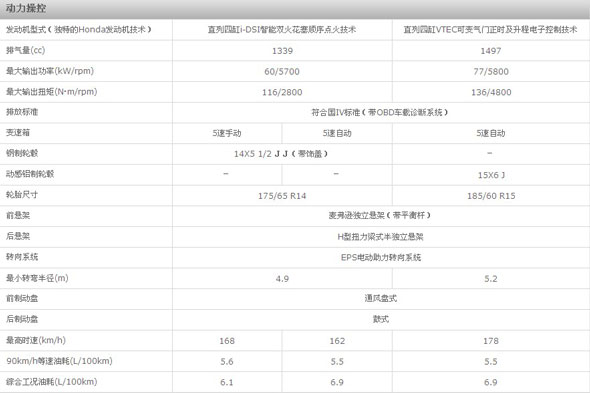590x393 pixels.
Task: Click the H型扭力梁式半独立悬架 cell
Action: click(x=380, y=237)
